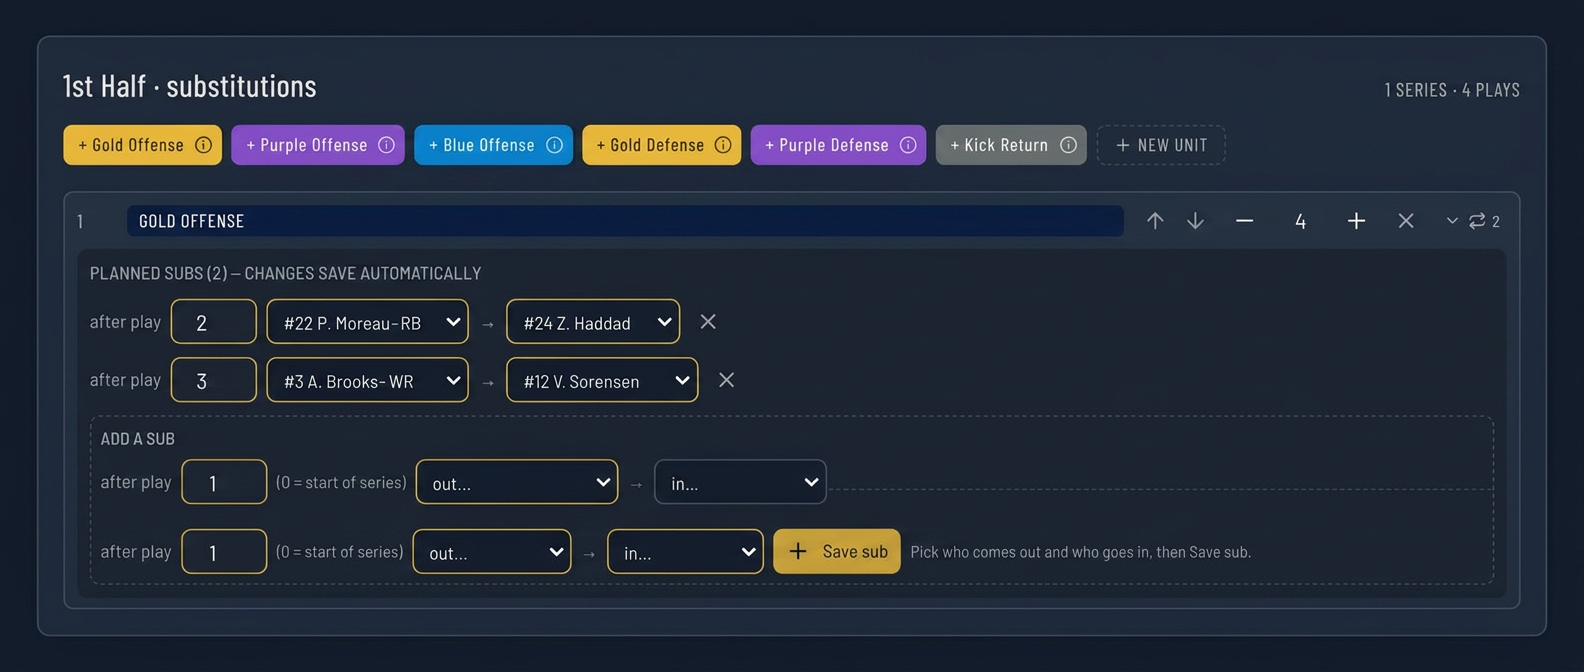Viewport: 1584px width, 672px height.
Task: Click info icon on Kick Return chip
Action: 1068,145
